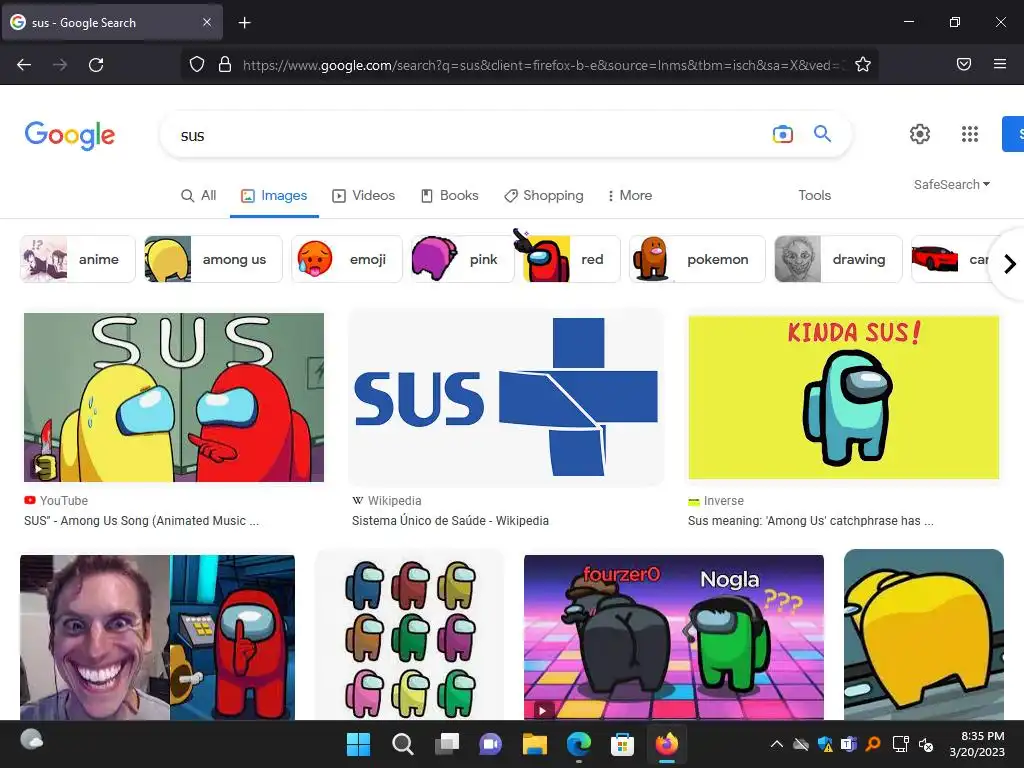The height and width of the screenshot is (768, 1024).
Task: Open Sistema Único de Saúde - Wikipedia link
Action: (450, 520)
